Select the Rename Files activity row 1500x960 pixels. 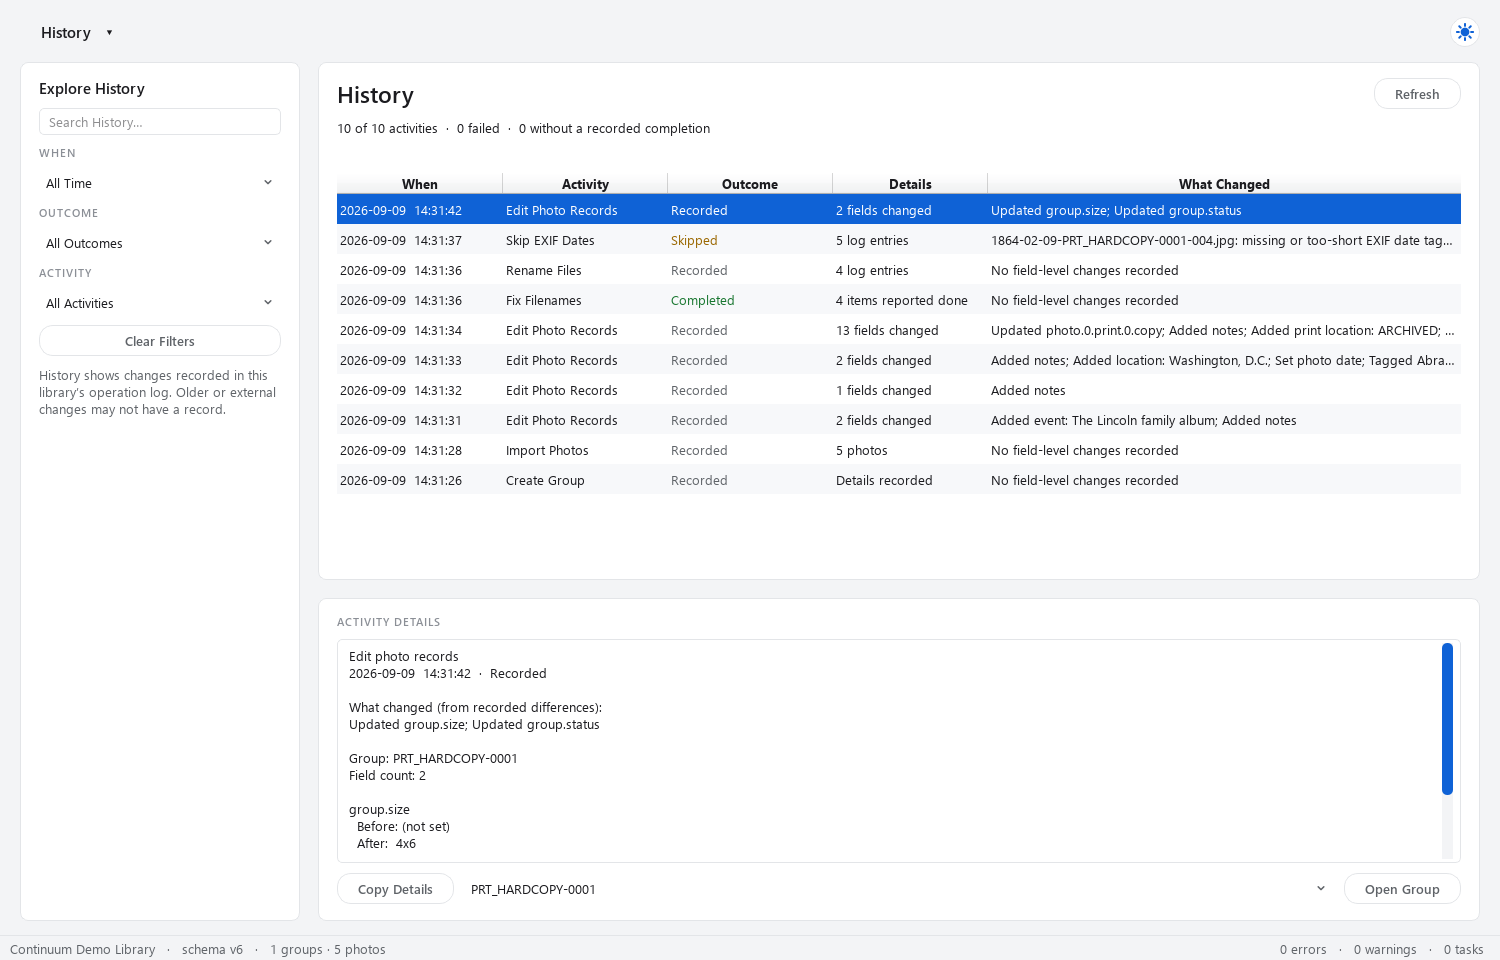[x=899, y=270]
